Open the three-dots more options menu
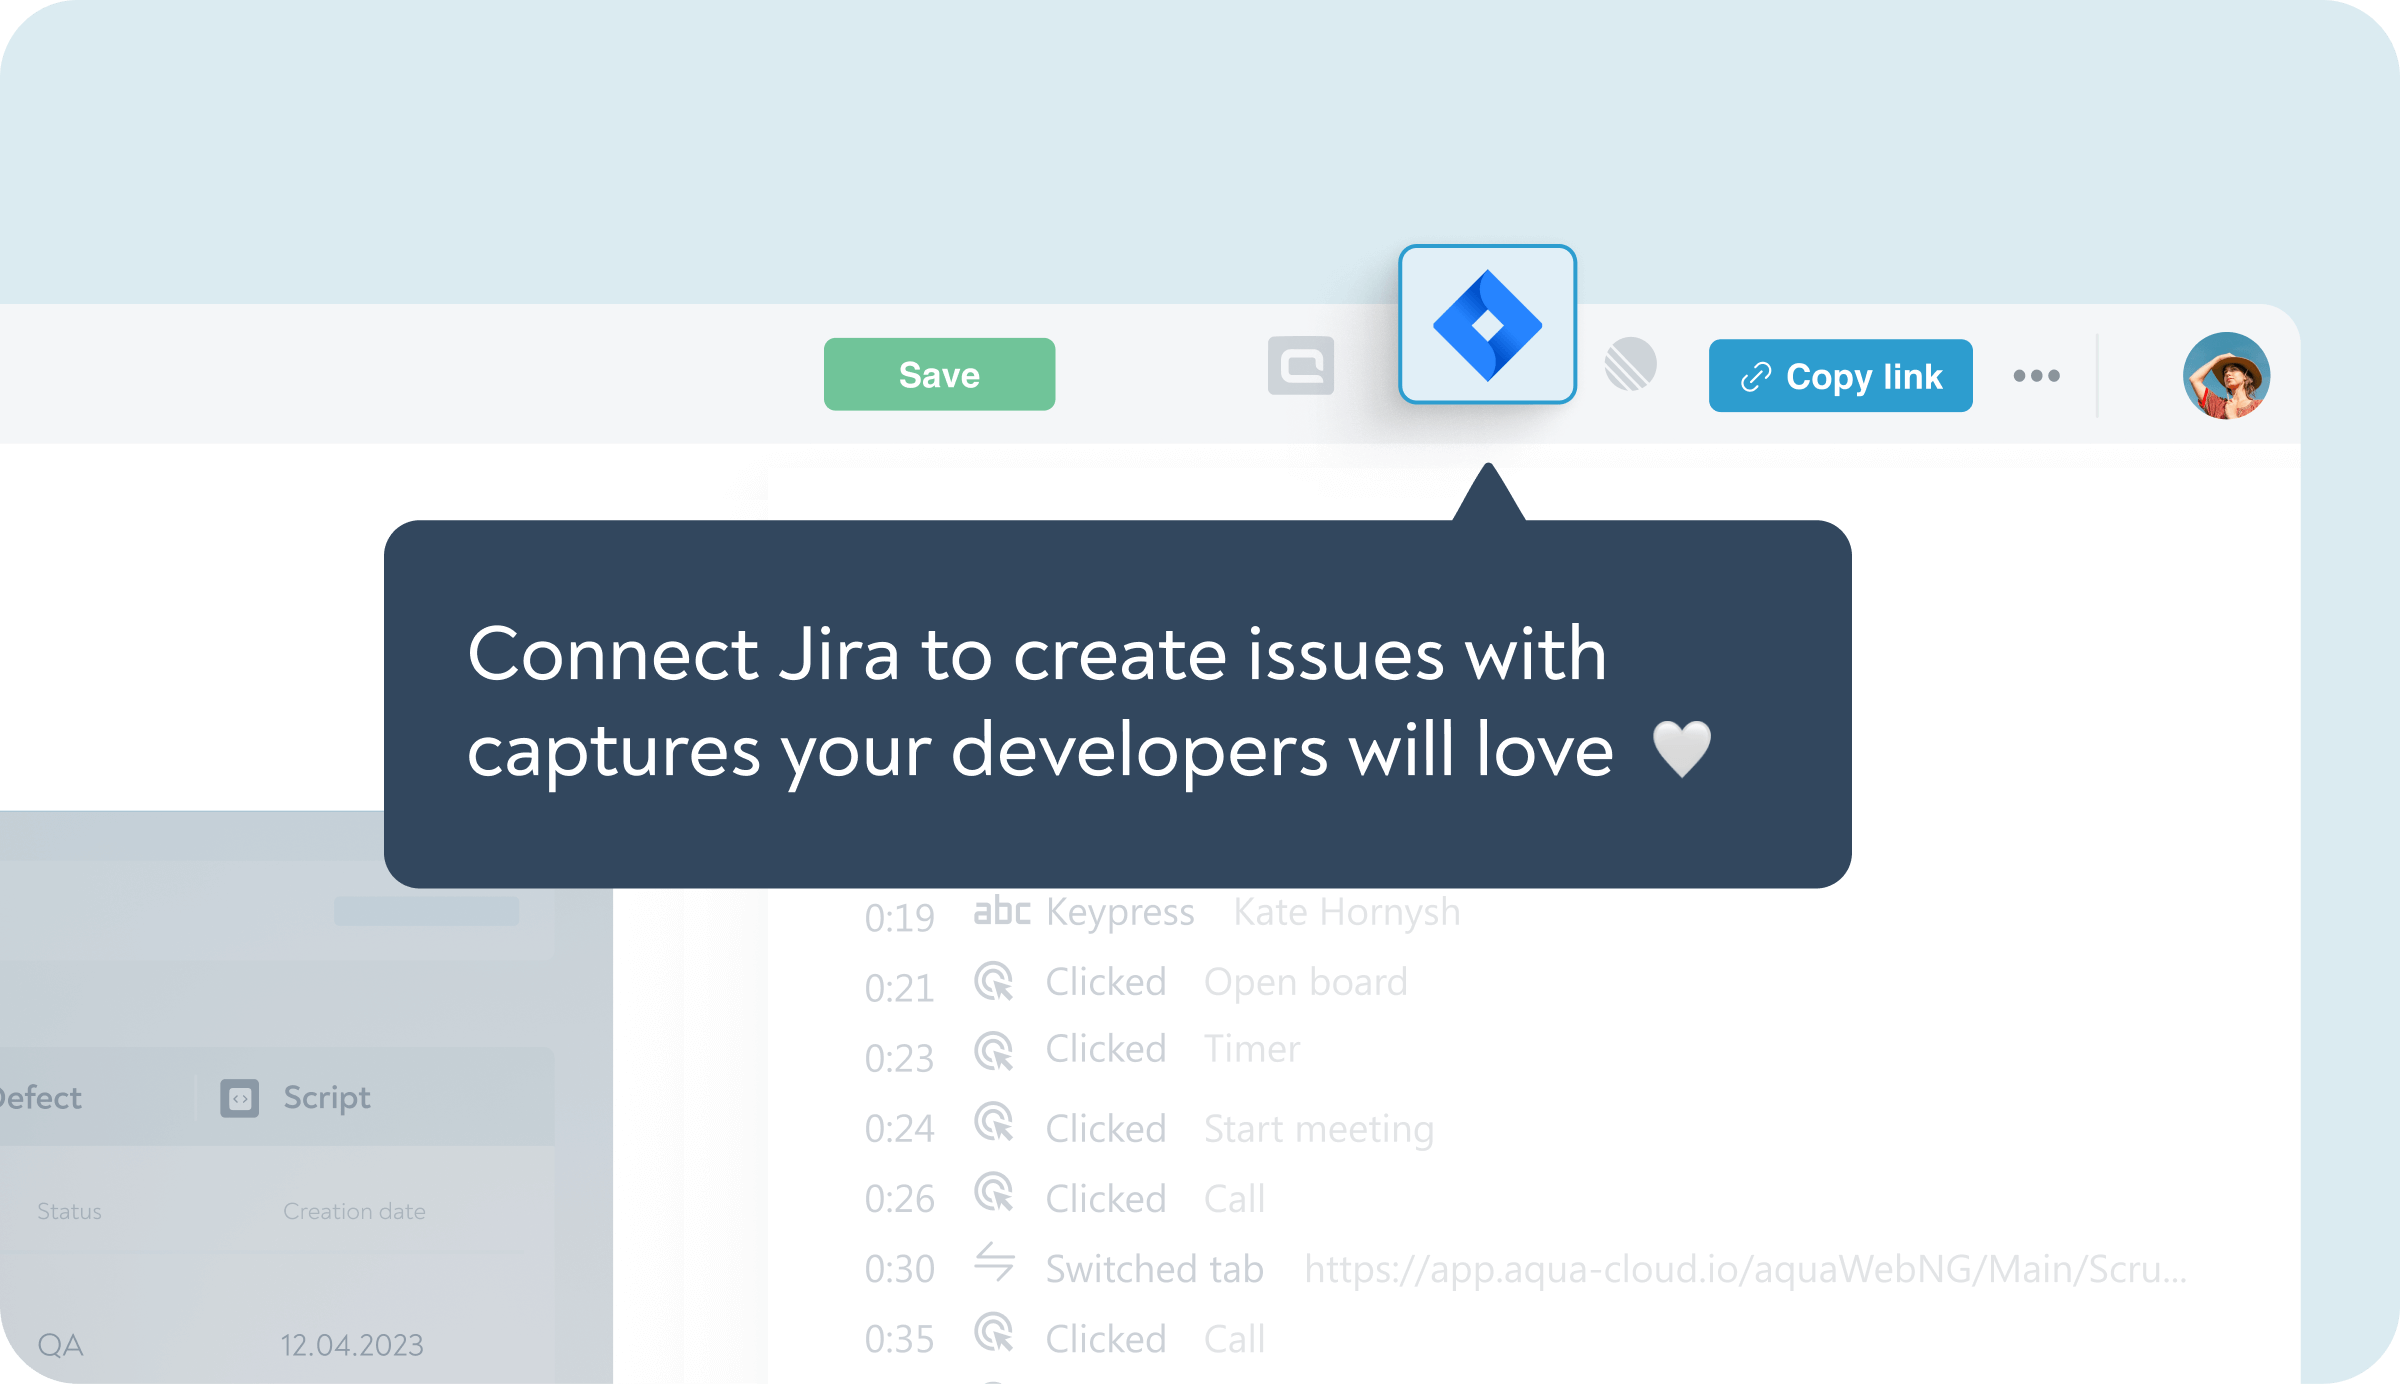This screenshot has height=1384, width=2400. 2037,375
